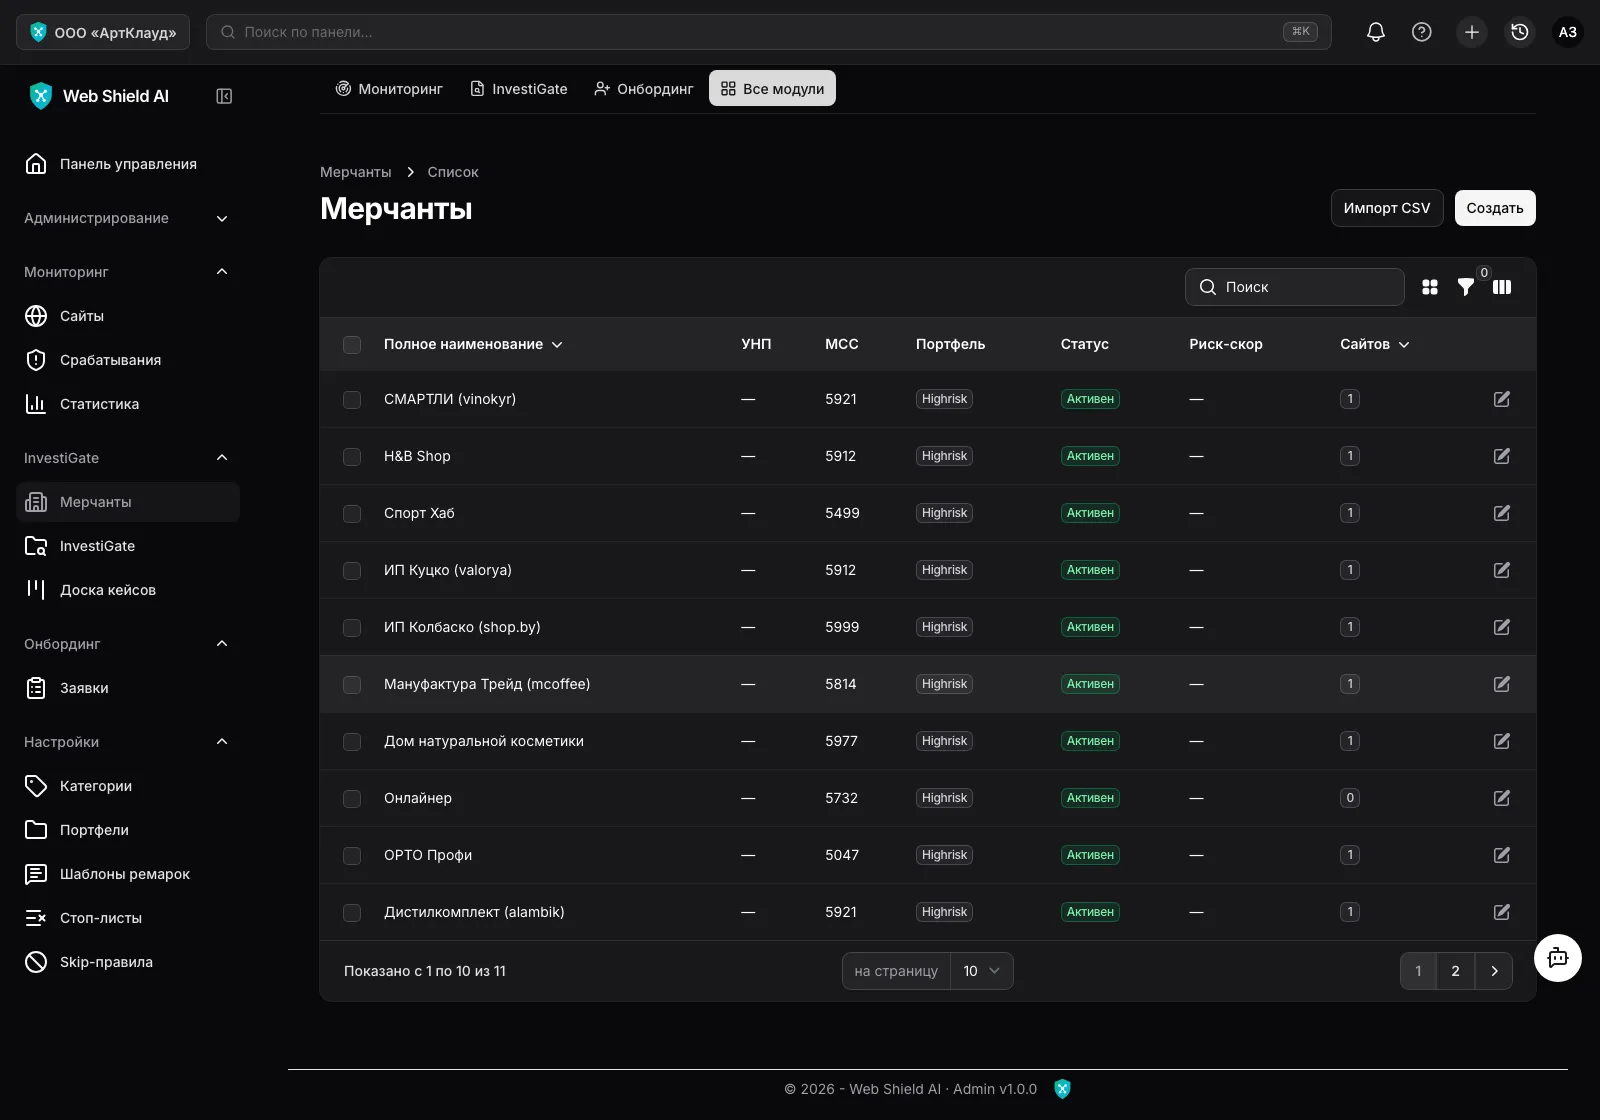1600x1120 pixels.
Task: Open the chatbot assistant floating button
Action: [x=1558, y=958]
